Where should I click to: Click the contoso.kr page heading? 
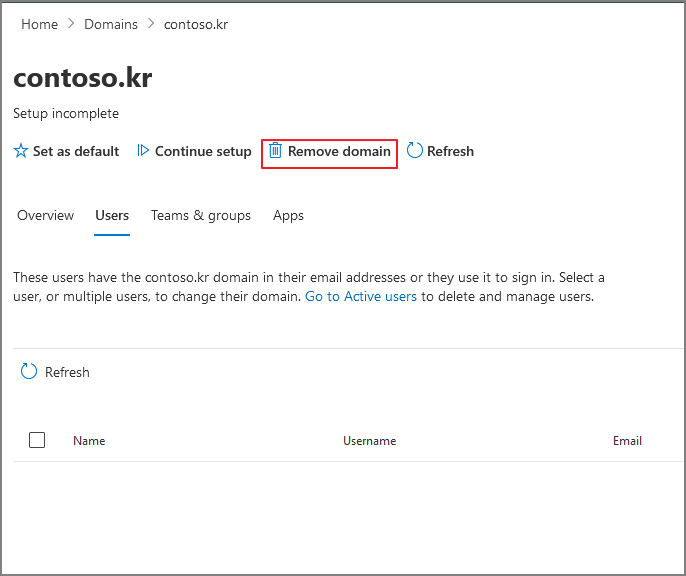83,78
